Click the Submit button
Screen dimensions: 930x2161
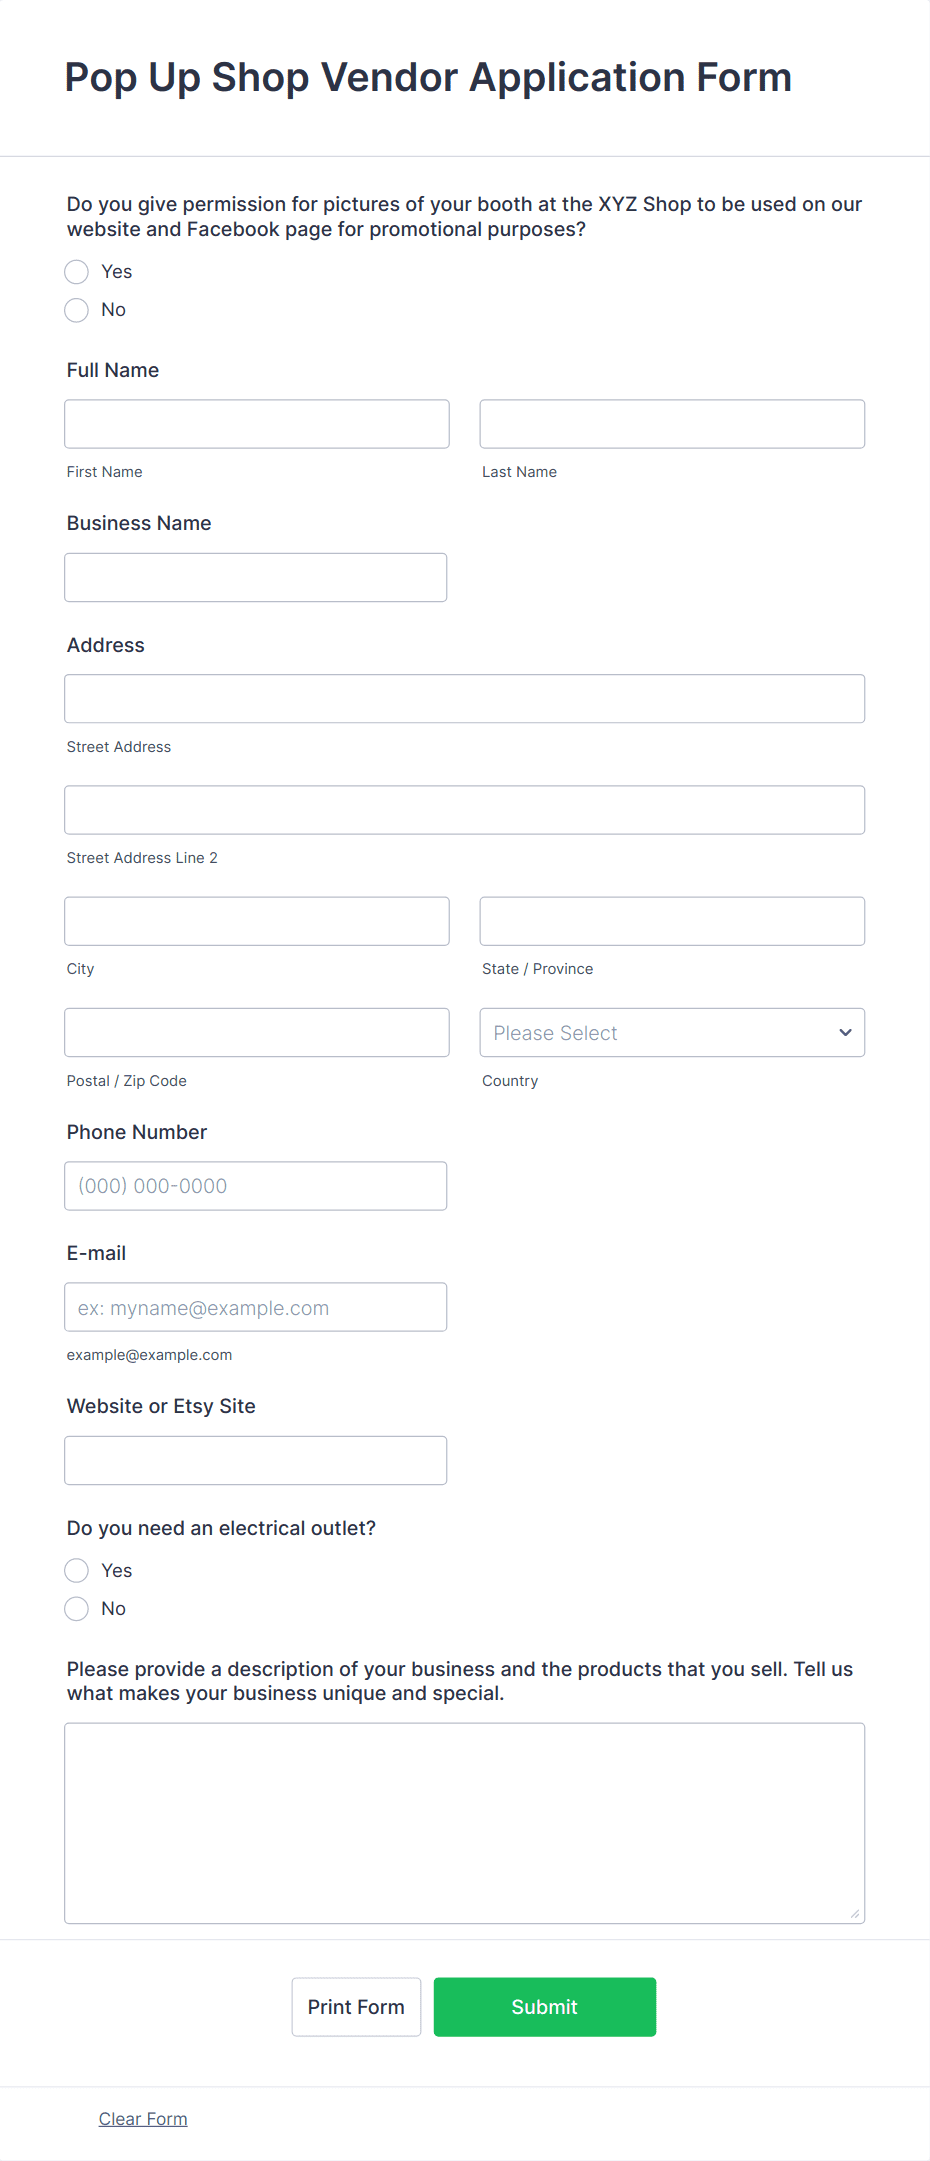[x=544, y=2006]
